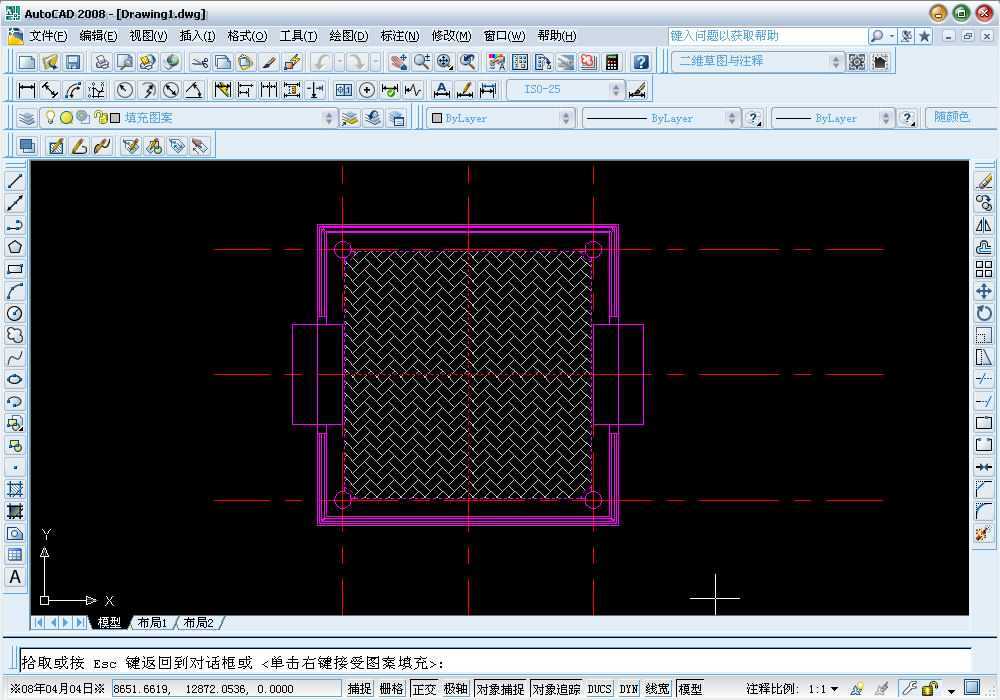Open the status bar menu arrow
The height and width of the screenshot is (700, 1000).
point(952,690)
